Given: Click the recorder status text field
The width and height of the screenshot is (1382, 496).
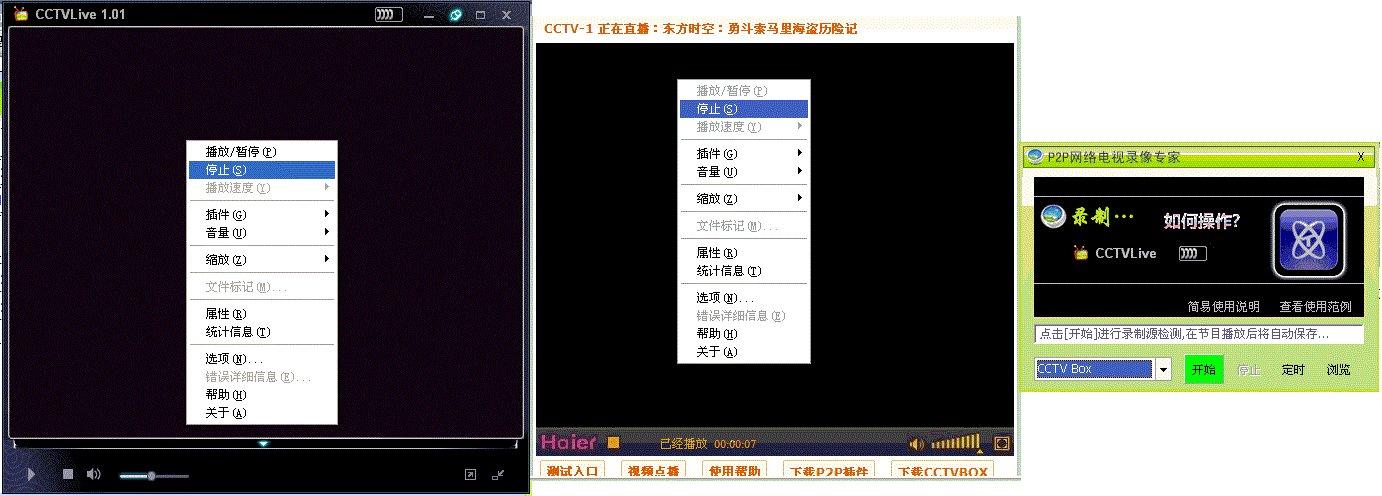Looking at the screenshot, I should pos(1198,333).
